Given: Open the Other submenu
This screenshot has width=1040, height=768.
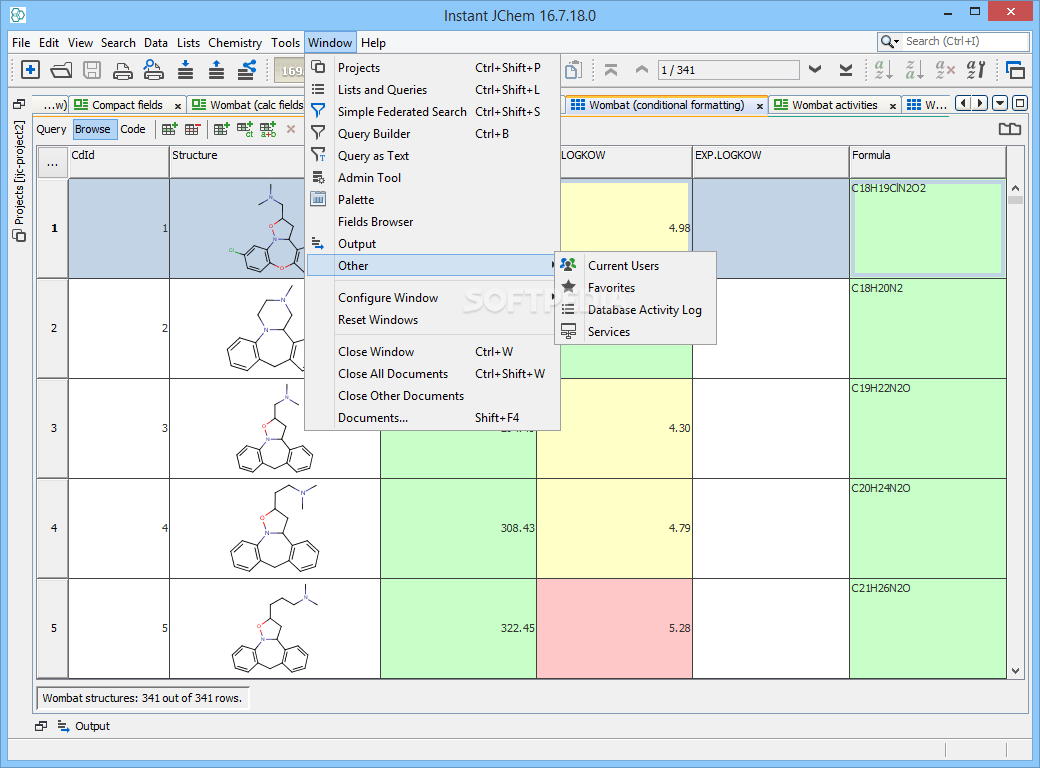Looking at the screenshot, I should click(x=432, y=266).
